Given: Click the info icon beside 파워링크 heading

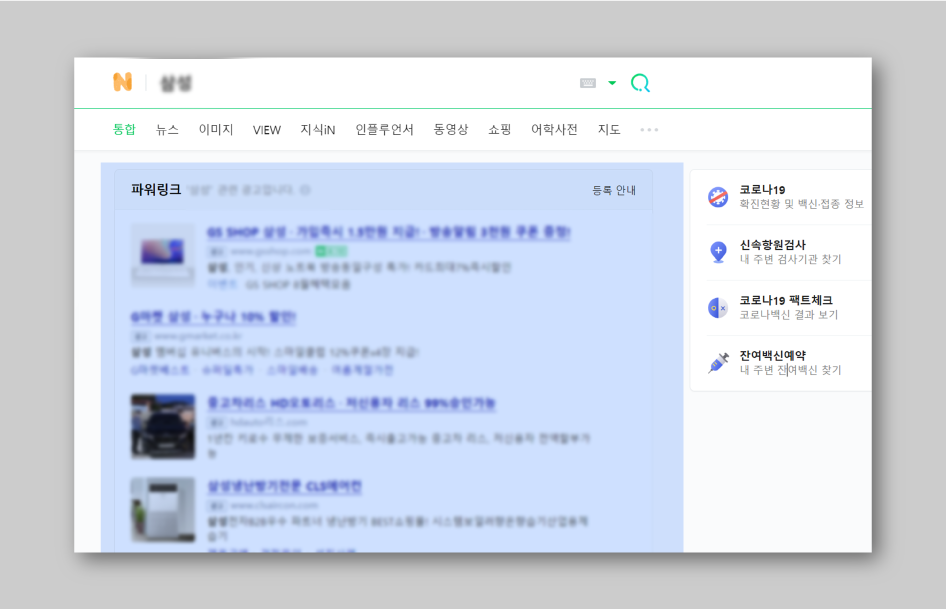Looking at the screenshot, I should pyautogui.click(x=305, y=190).
